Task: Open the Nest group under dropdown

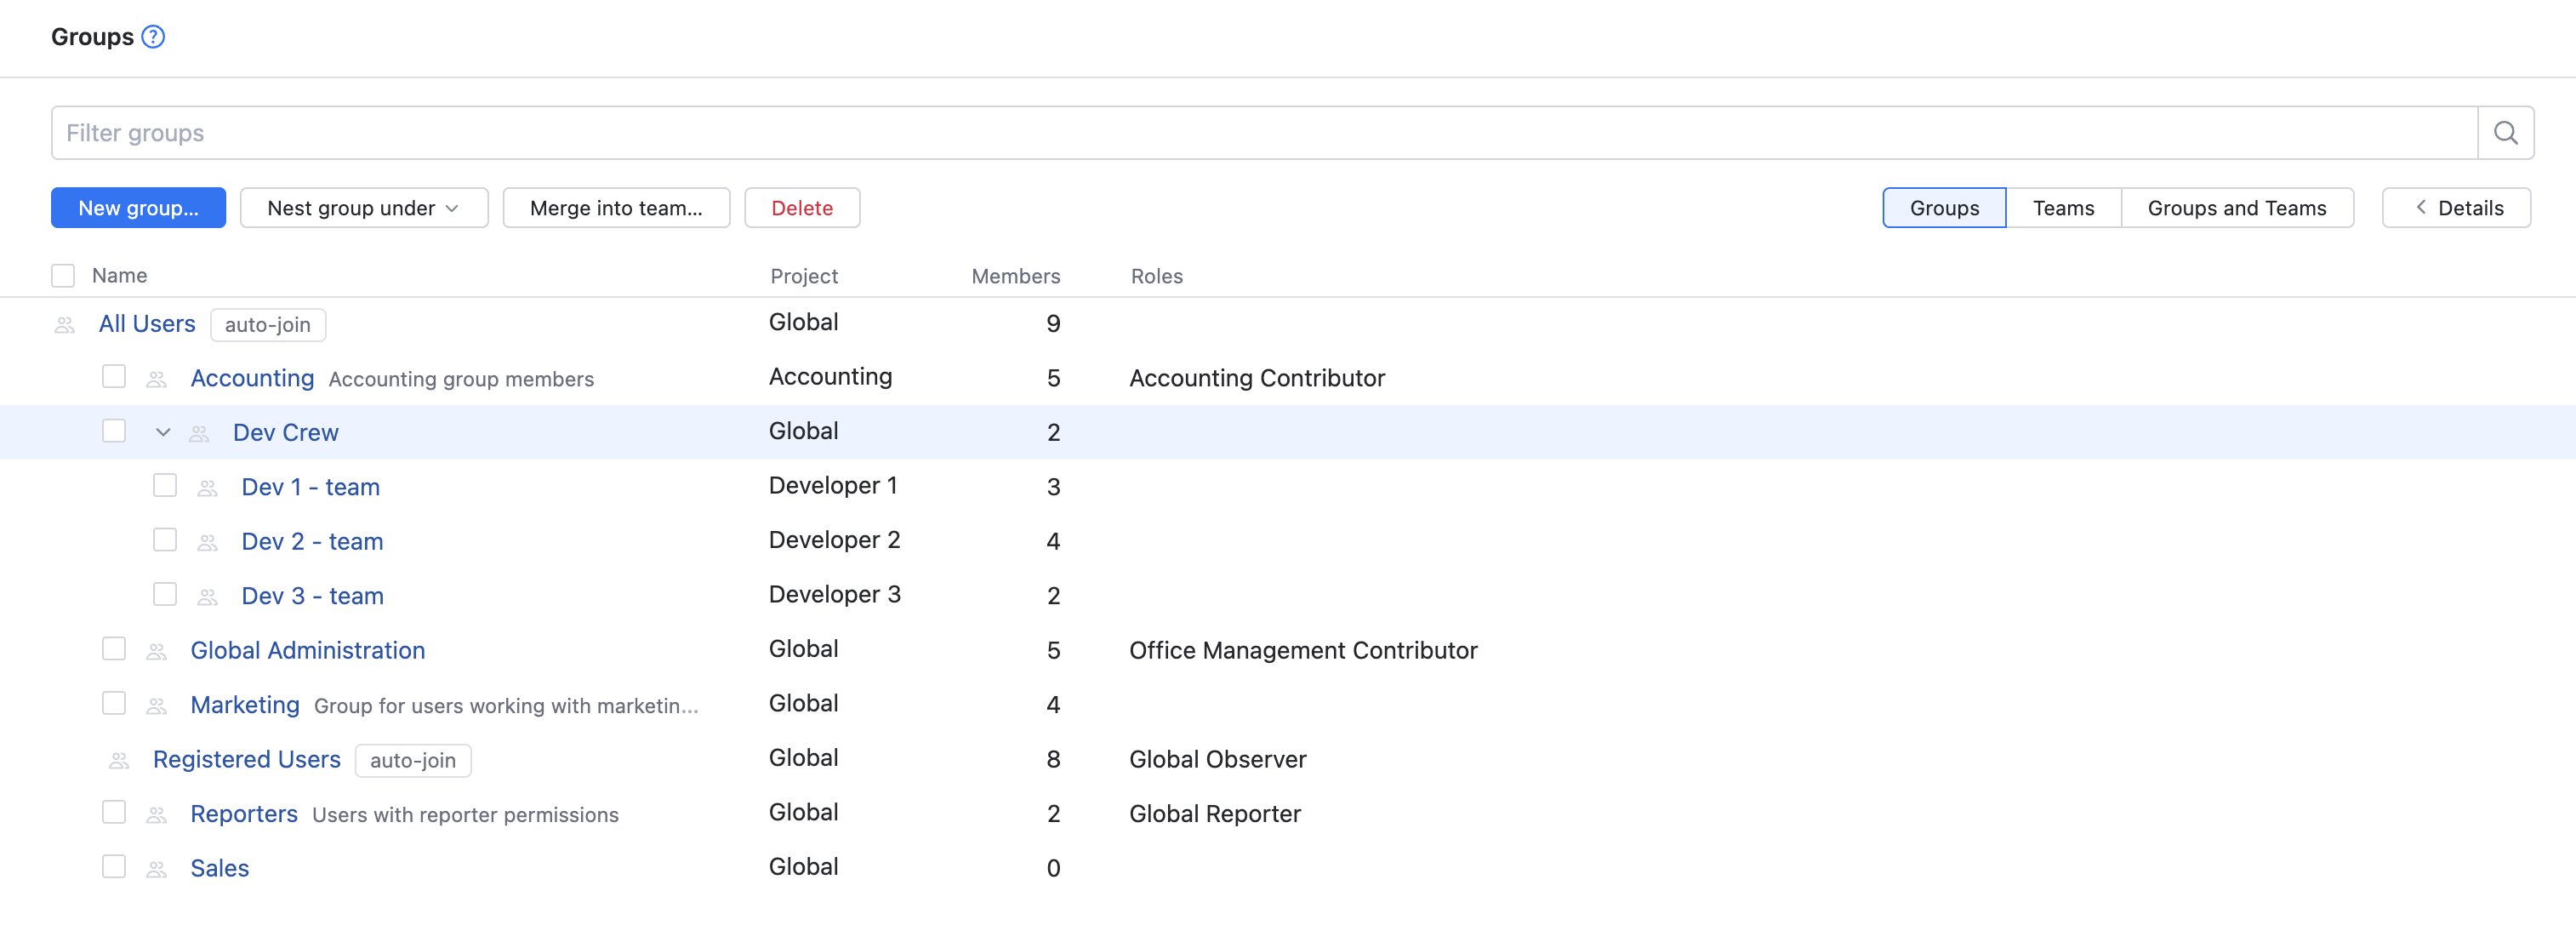Action: pos(364,208)
